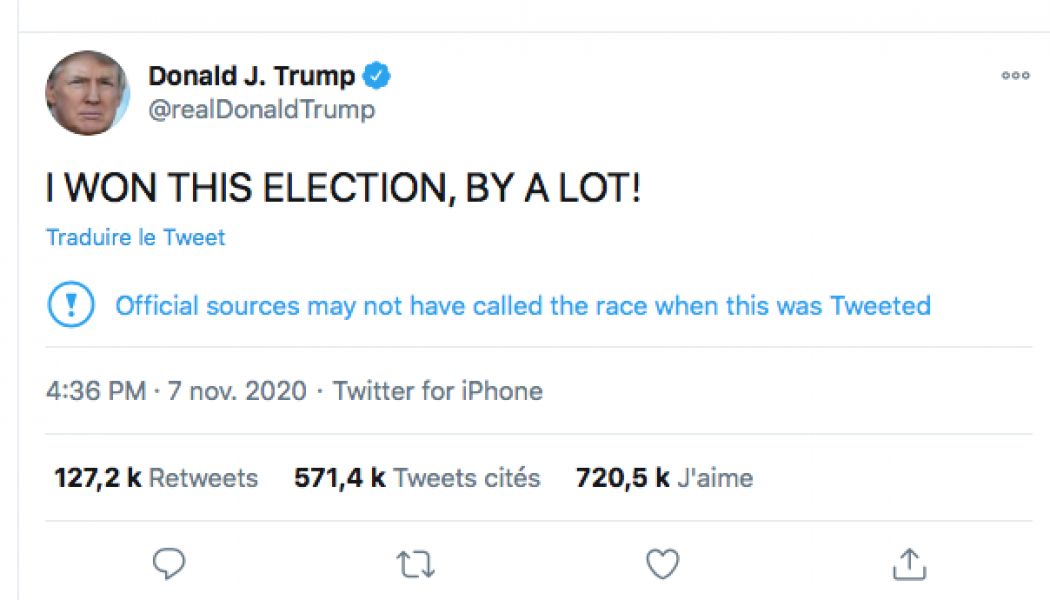The width and height of the screenshot is (1050, 600).
Task: Select the @realDonaldTrump handle
Action: click(263, 110)
